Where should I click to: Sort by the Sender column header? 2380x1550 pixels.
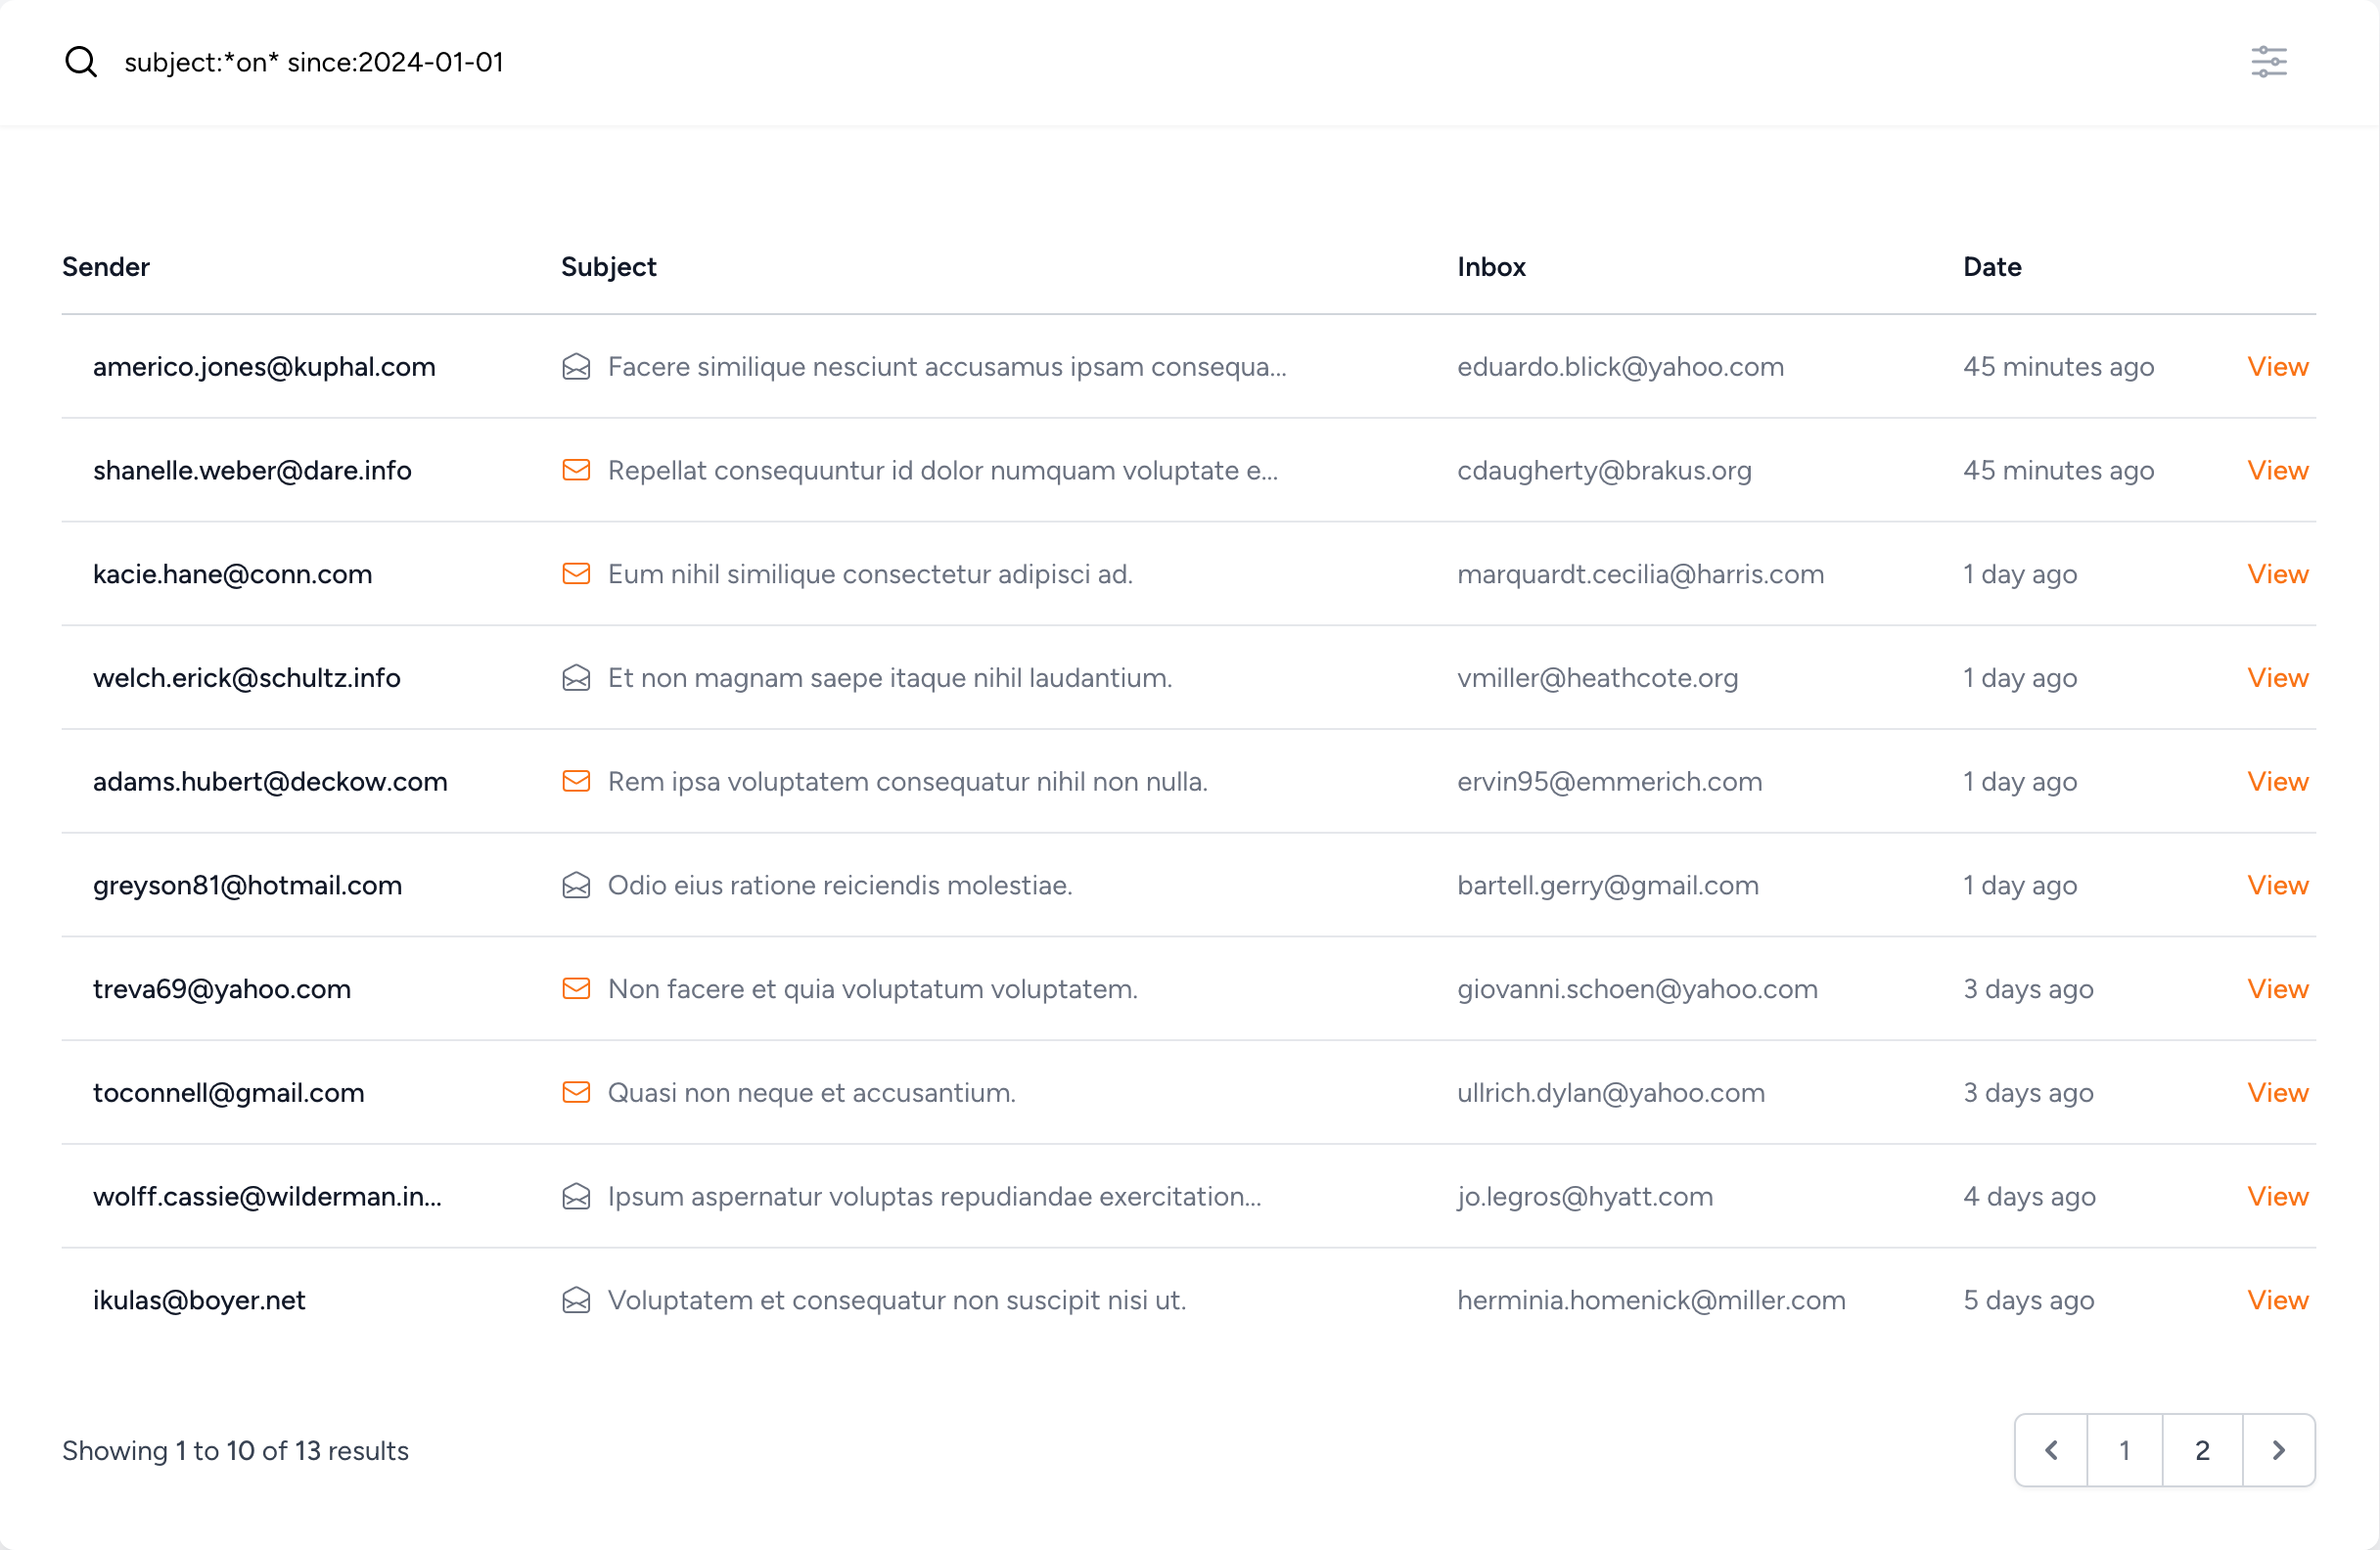point(106,266)
